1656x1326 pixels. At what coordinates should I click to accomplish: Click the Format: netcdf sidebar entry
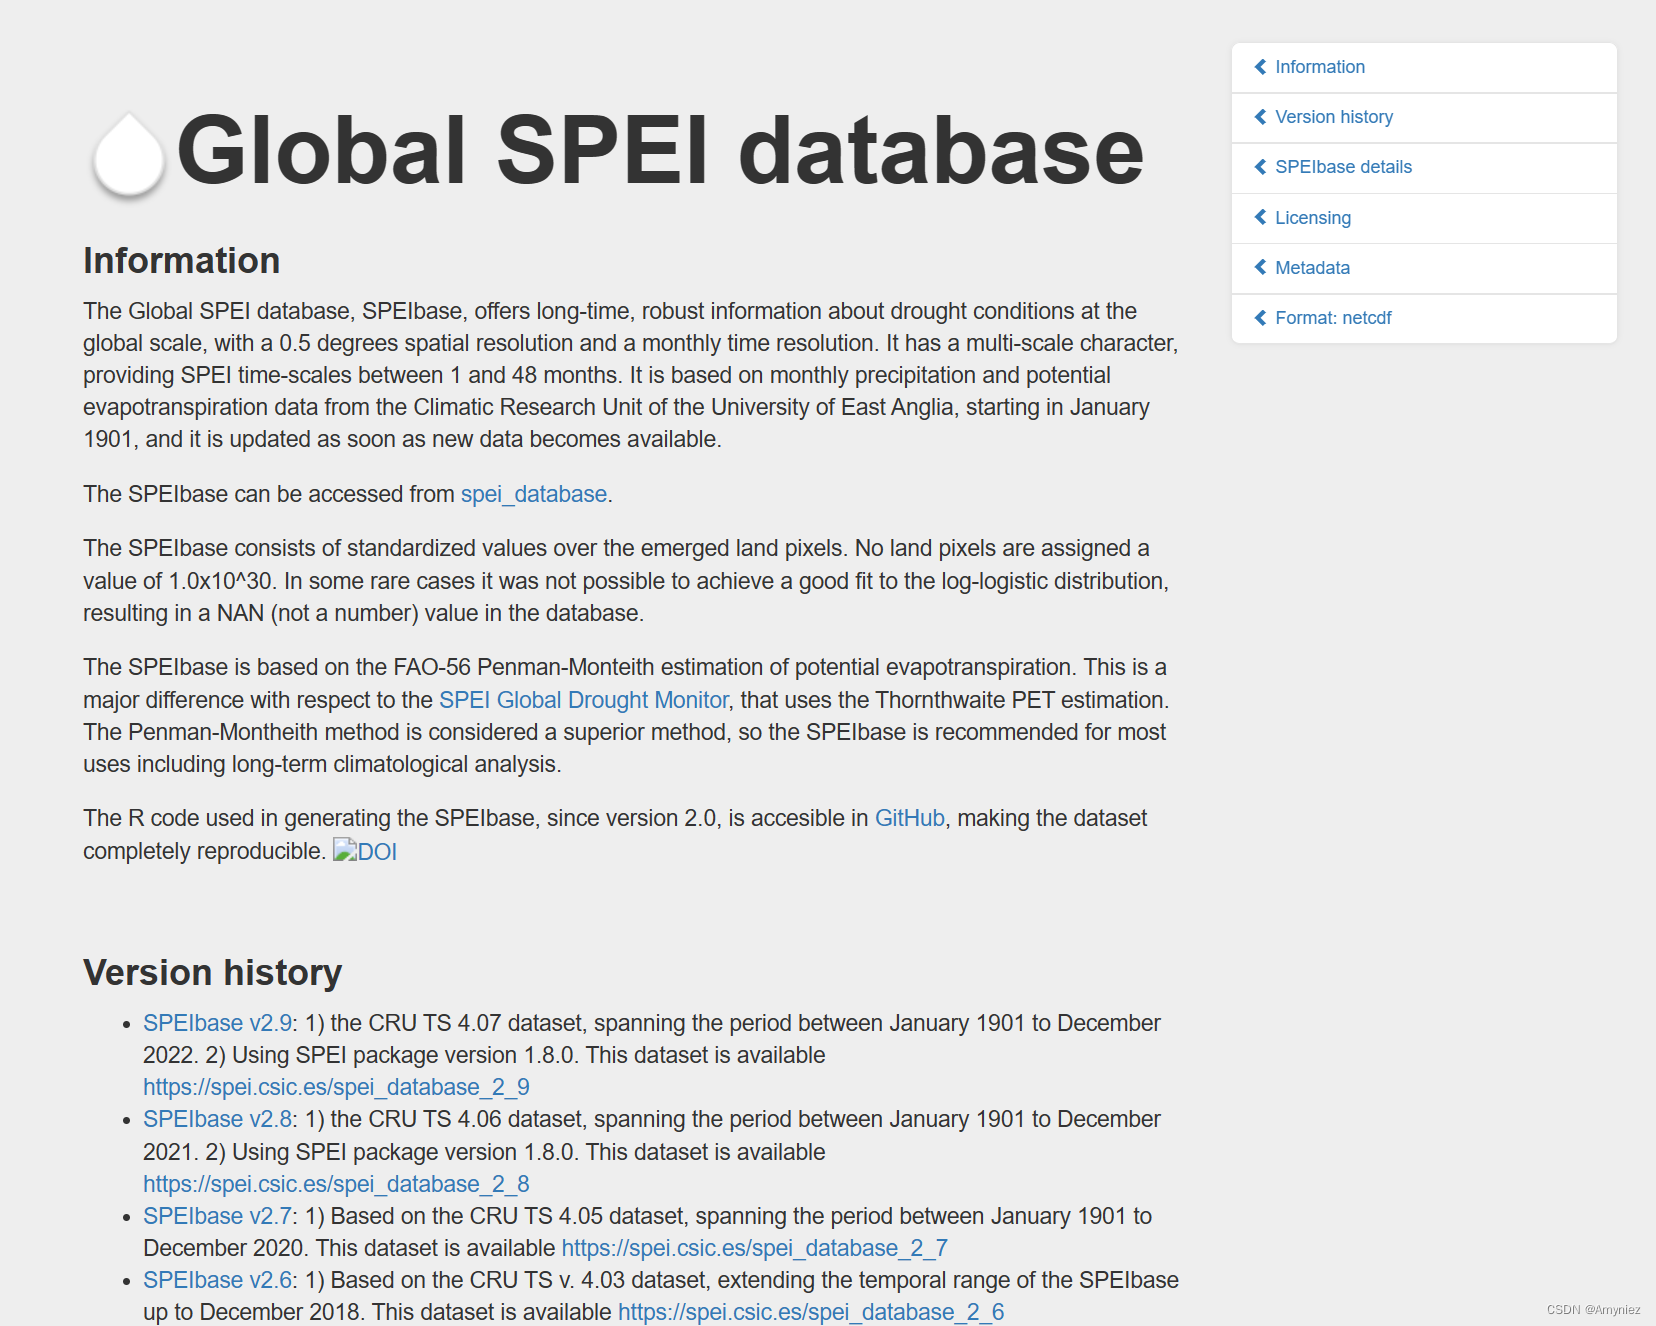coord(1333,318)
